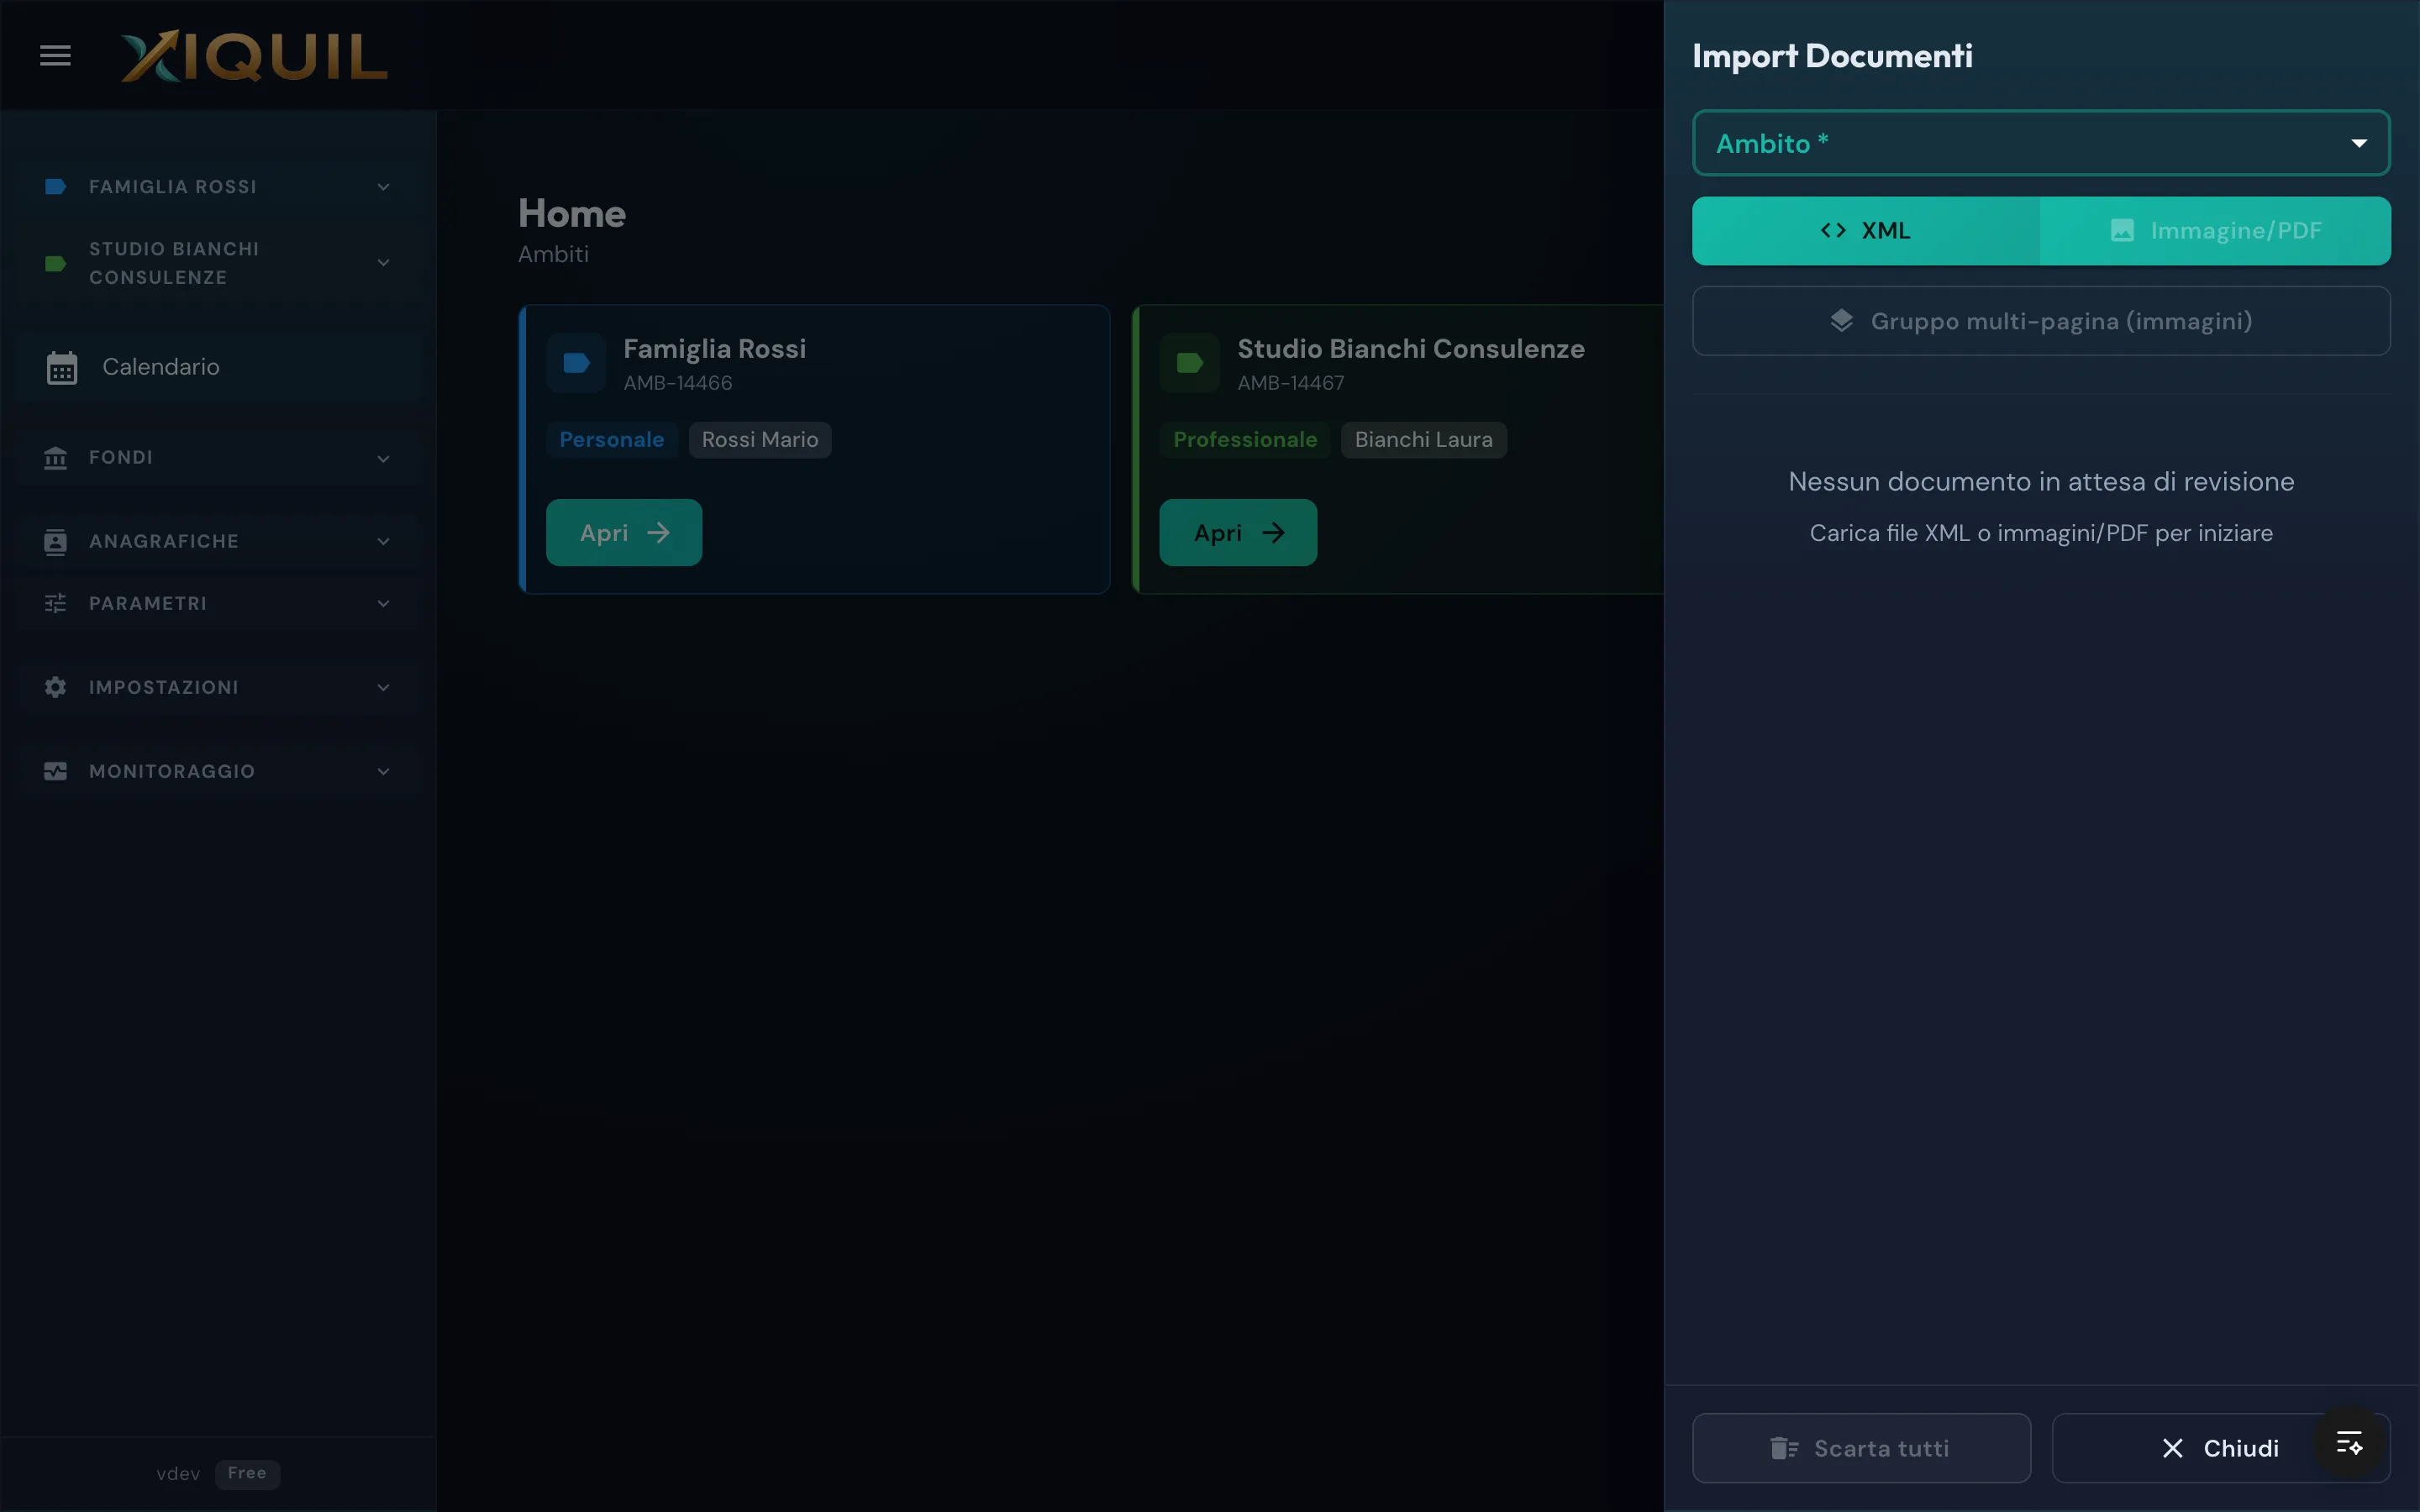2420x1512 pixels.
Task: Click the Monitoraggio heartbeat icon
Action: (56, 771)
